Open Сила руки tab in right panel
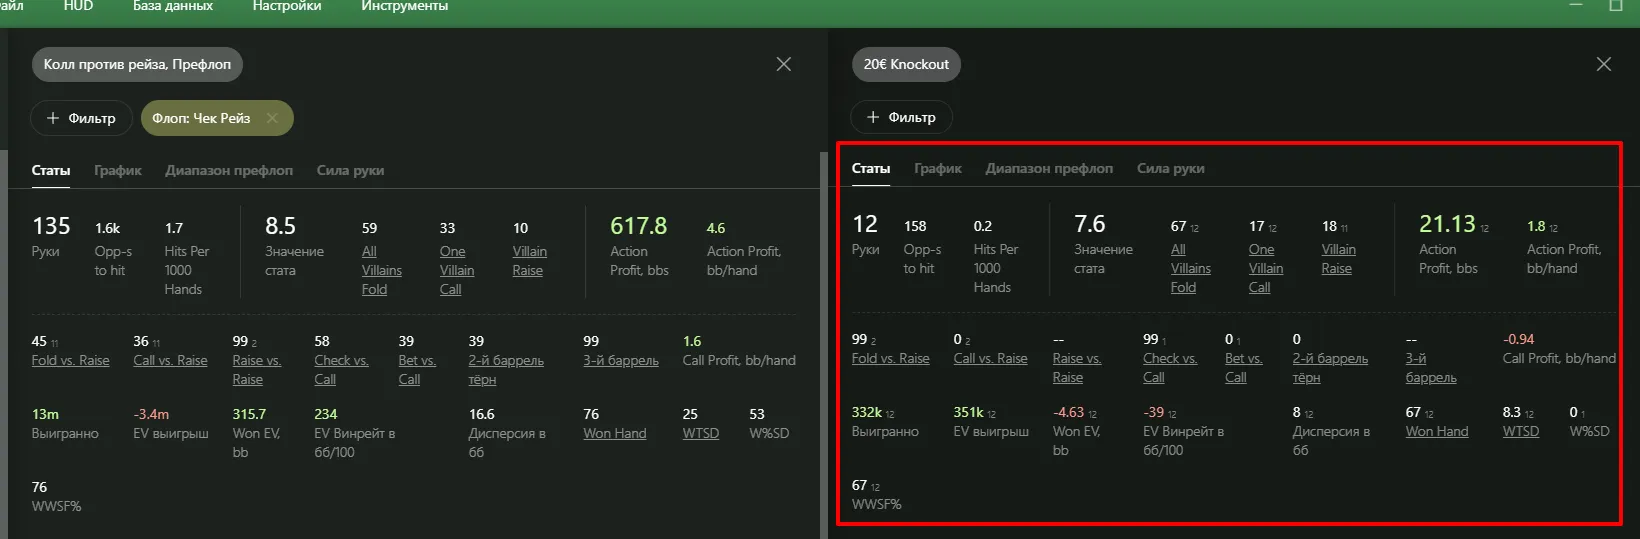 1170,168
